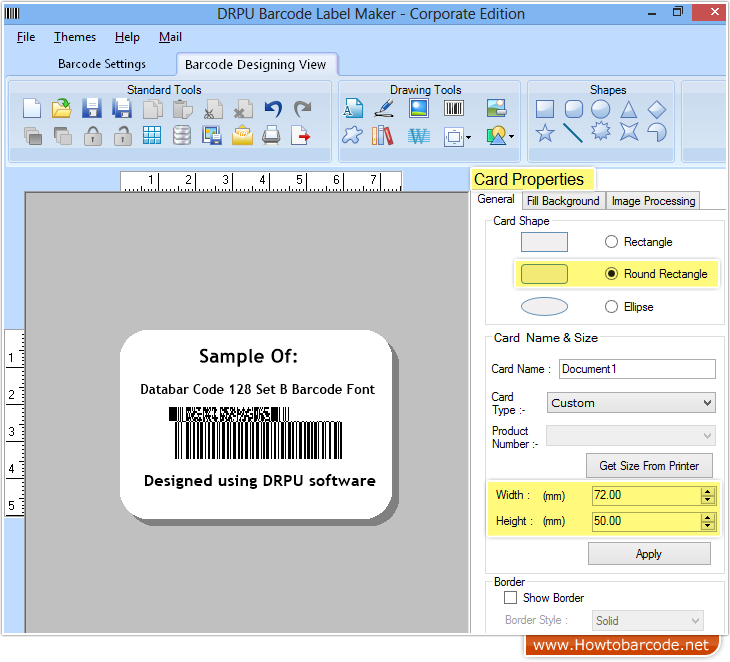Draw a rectangle from the Shapes panel
The height and width of the screenshot is (662, 730).
[x=545, y=109]
